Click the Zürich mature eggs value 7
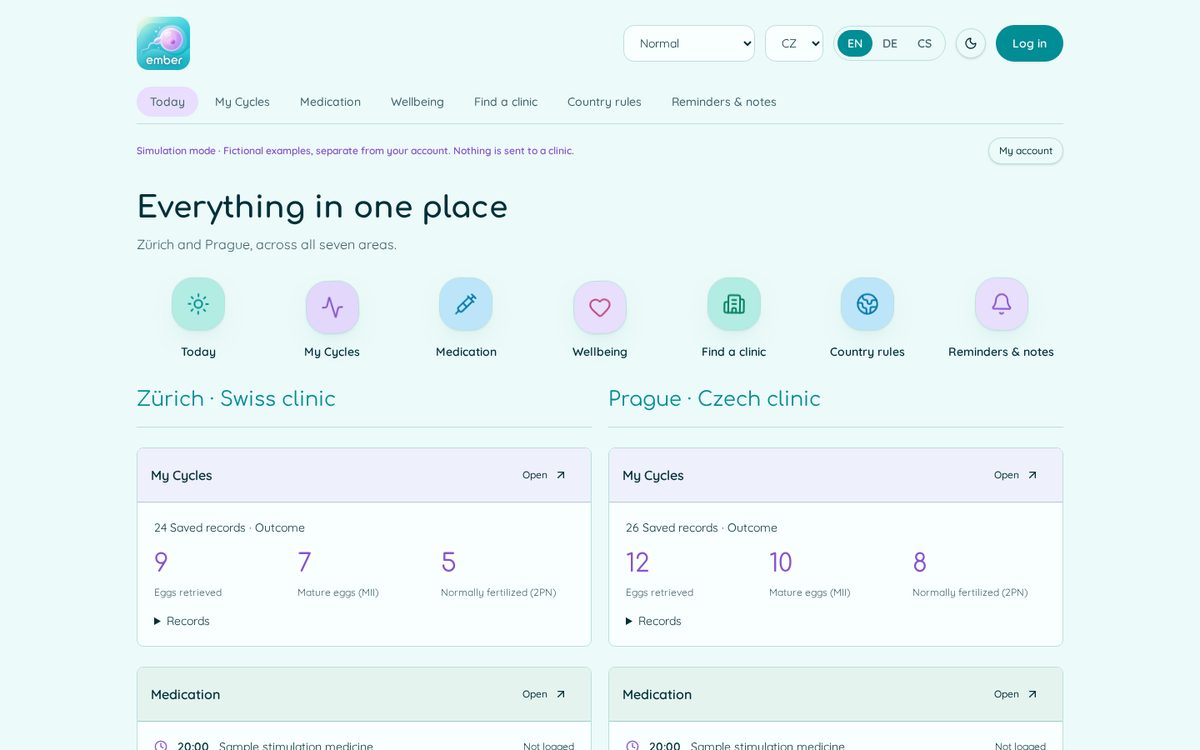The height and width of the screenshot is (750, 1200). click(304, 562)
